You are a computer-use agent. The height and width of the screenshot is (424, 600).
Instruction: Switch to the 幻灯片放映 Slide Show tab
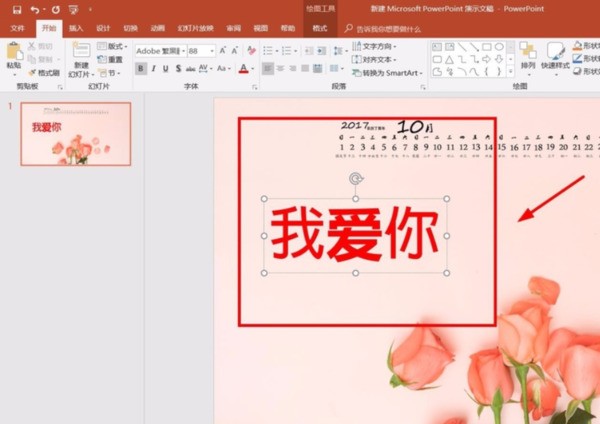point(195,28)
